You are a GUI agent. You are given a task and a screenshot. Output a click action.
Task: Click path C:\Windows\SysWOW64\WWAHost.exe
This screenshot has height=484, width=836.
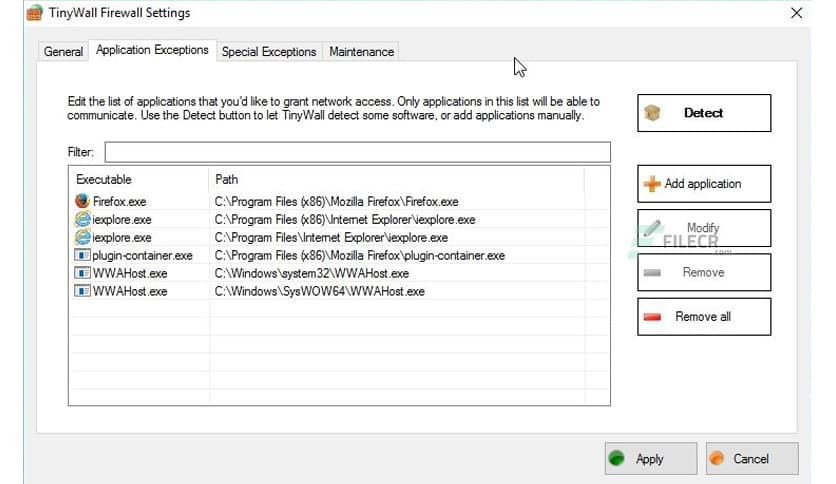(x=320, y=292)
